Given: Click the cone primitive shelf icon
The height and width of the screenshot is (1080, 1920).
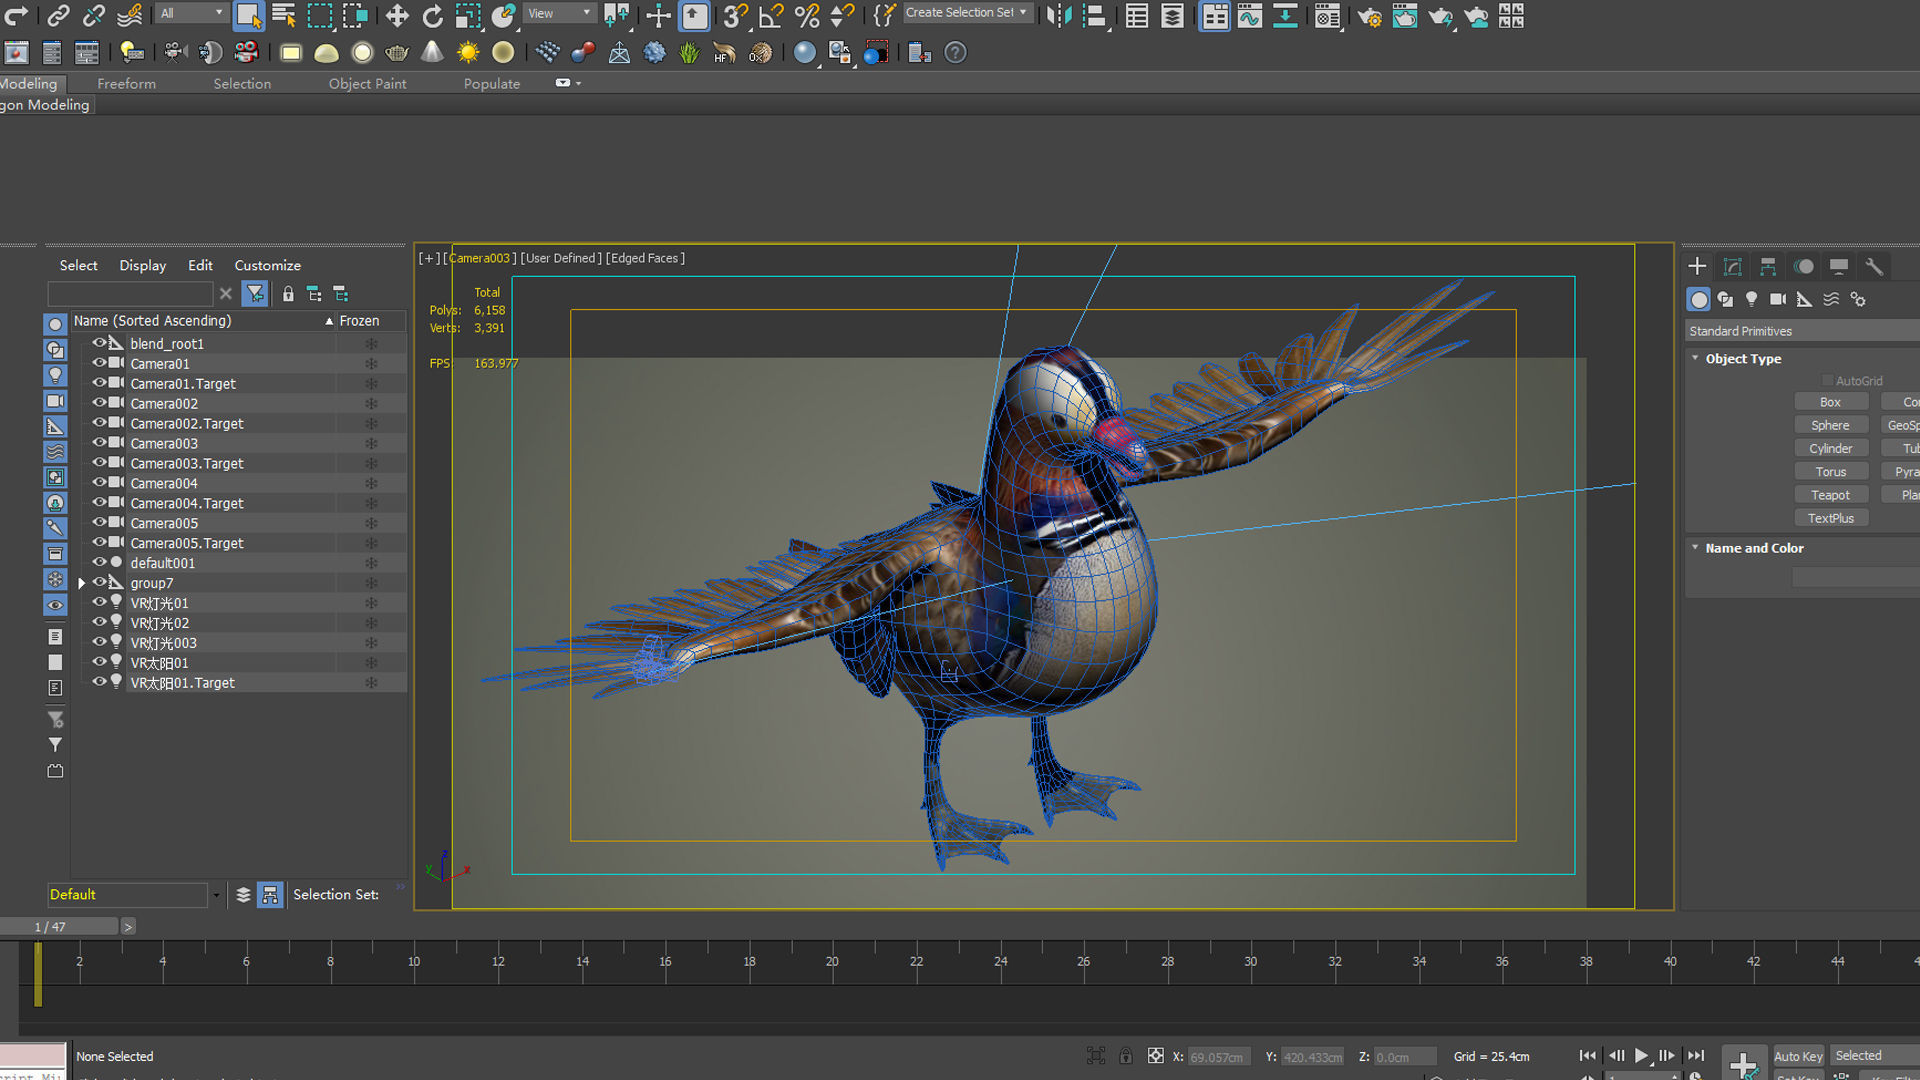Looking at the screenshot, I should tap(432, 52).
